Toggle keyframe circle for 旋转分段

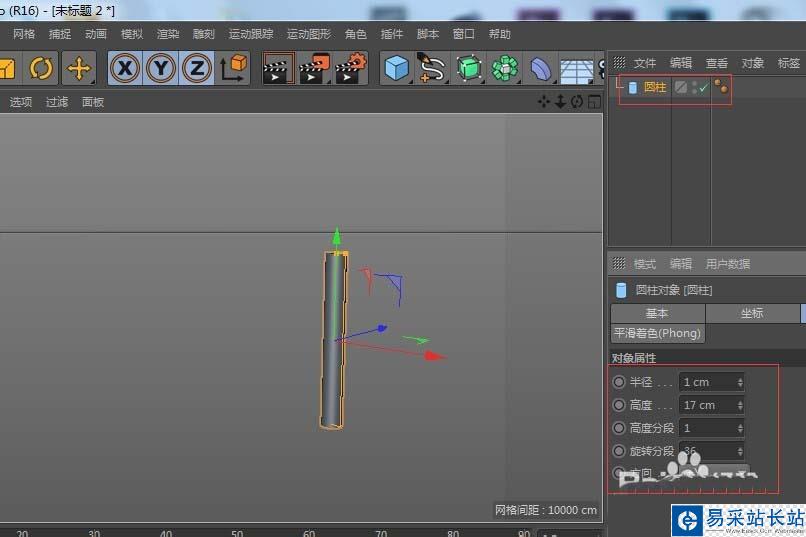619,451
